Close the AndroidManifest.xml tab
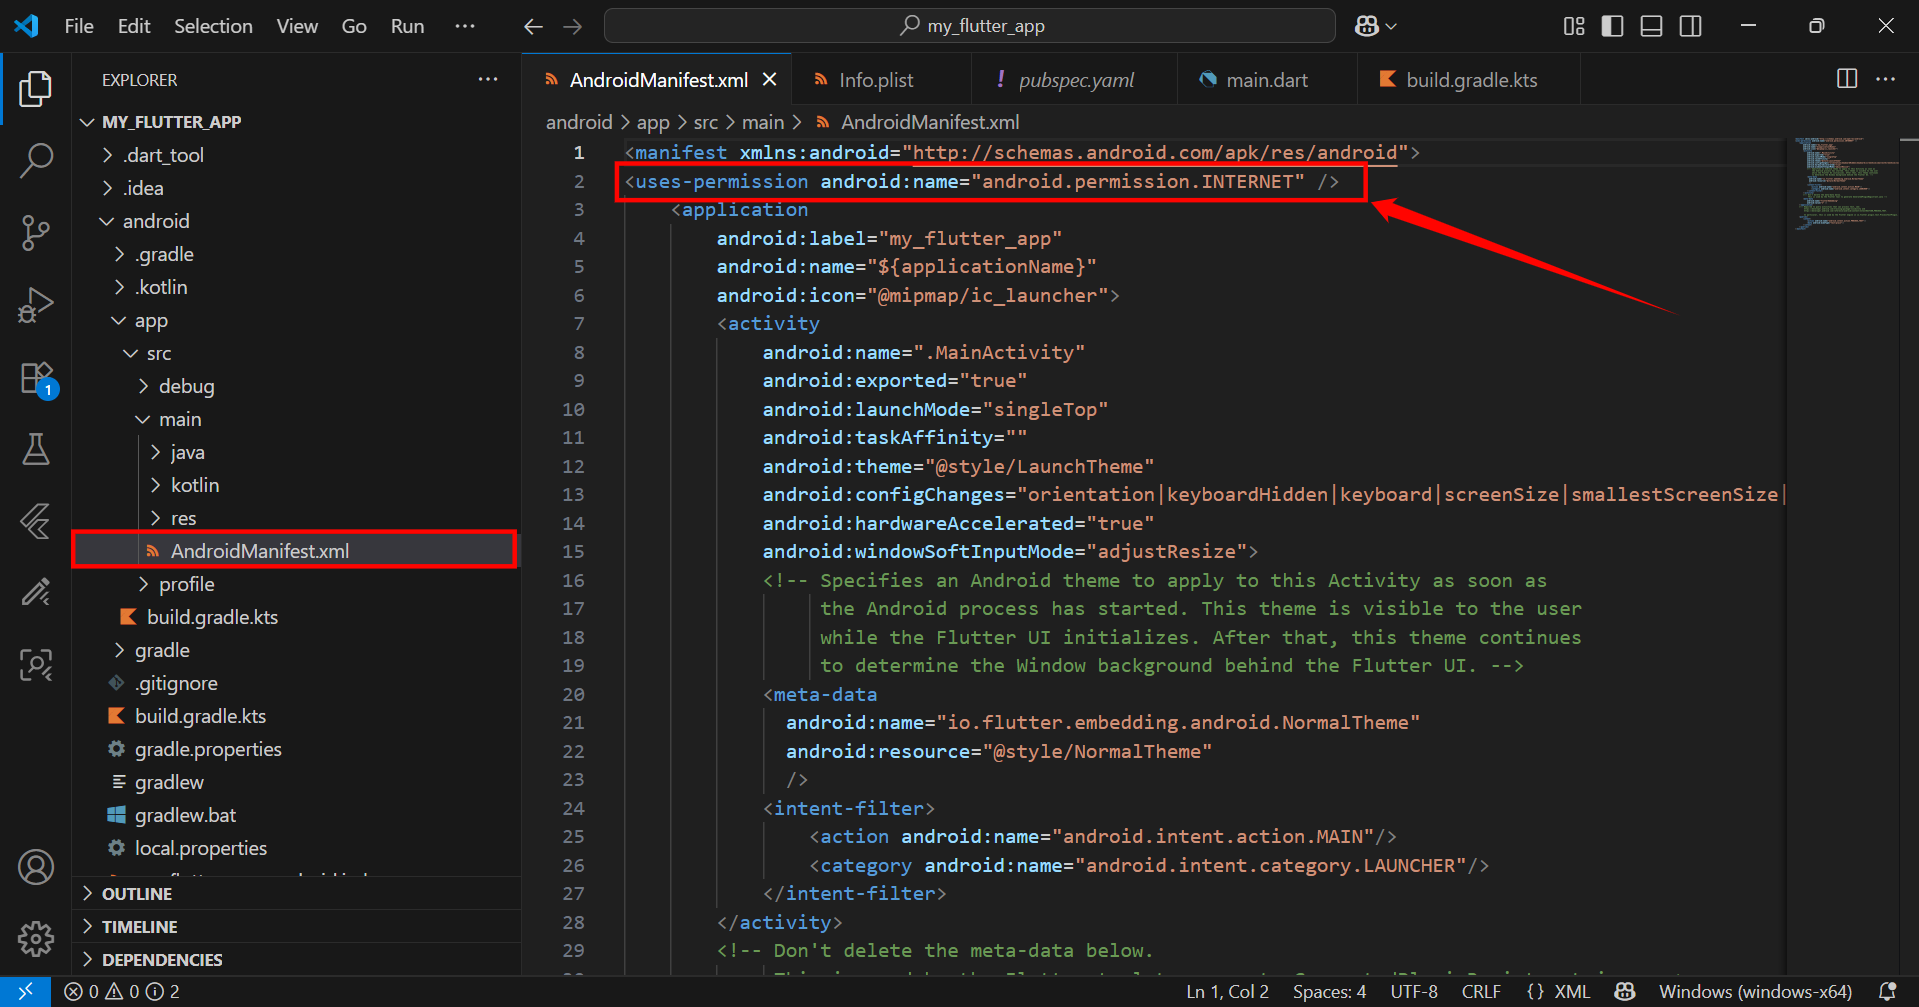Image resolution: width=1919 pixels, height=1007 pixels. [x=770, y=79]
